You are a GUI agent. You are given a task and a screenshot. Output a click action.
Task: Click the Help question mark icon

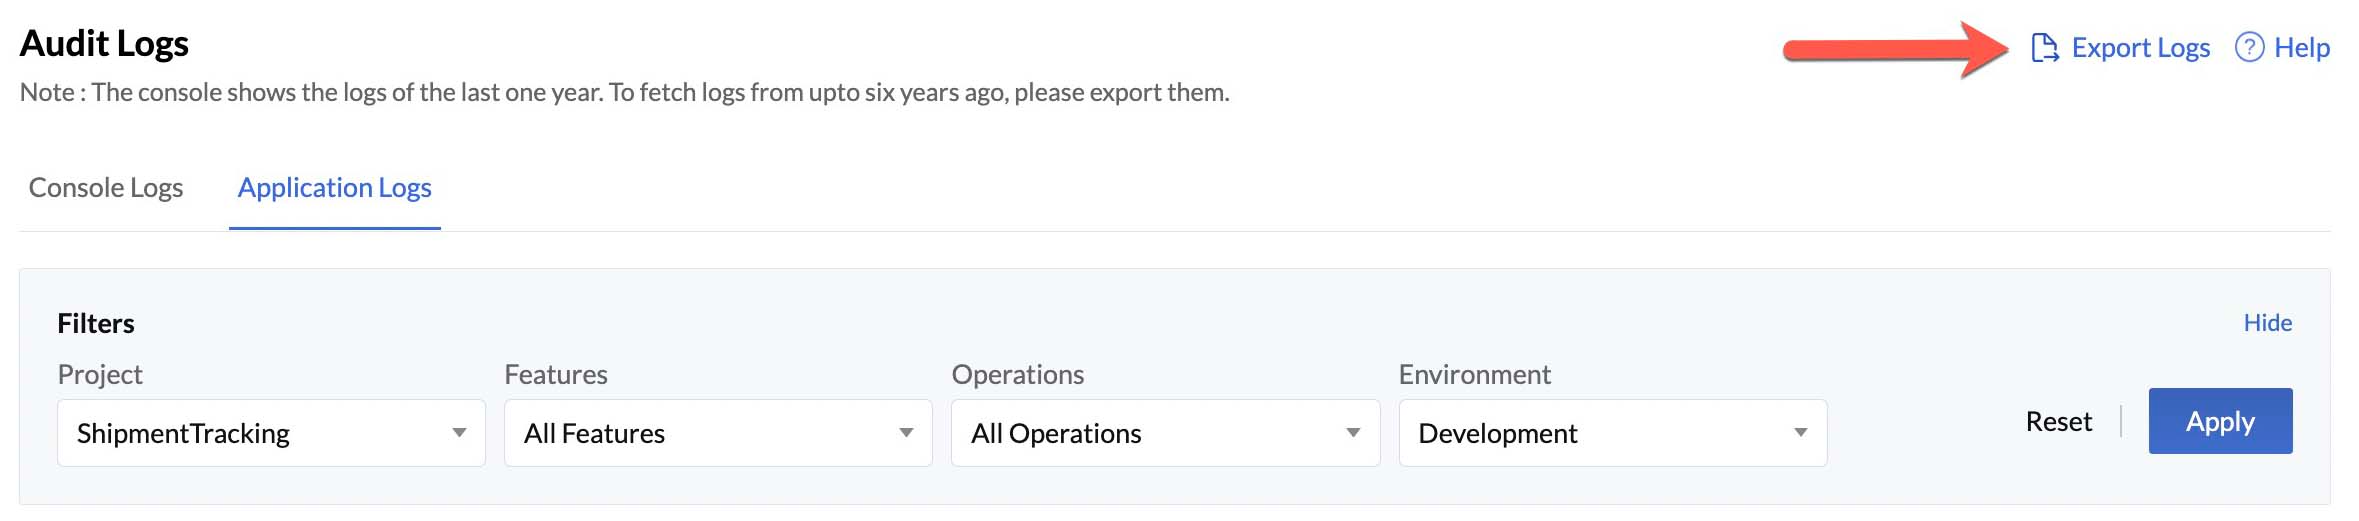pos(2249,48)
